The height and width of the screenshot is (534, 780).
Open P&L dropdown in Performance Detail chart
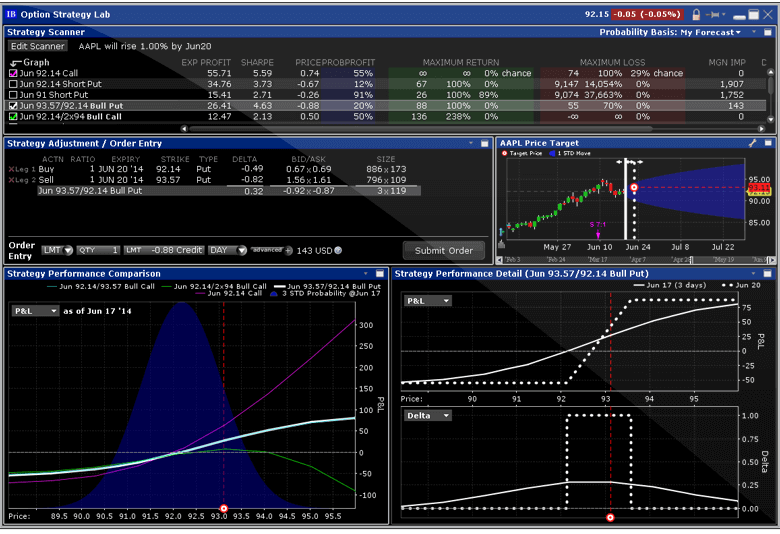(x=428, y=301)
